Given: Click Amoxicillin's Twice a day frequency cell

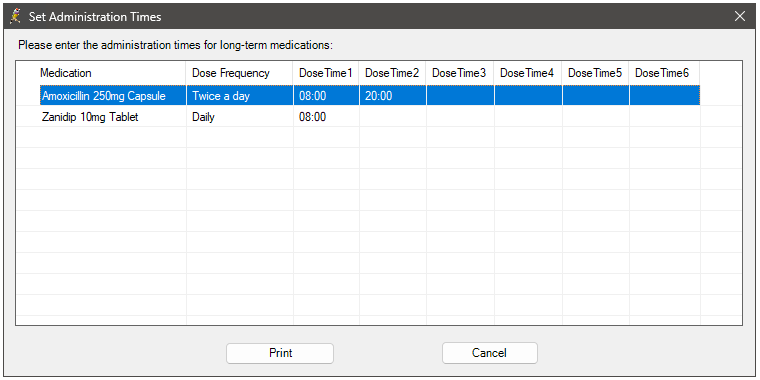Looking at the screenshot, I should pos(239,96).
